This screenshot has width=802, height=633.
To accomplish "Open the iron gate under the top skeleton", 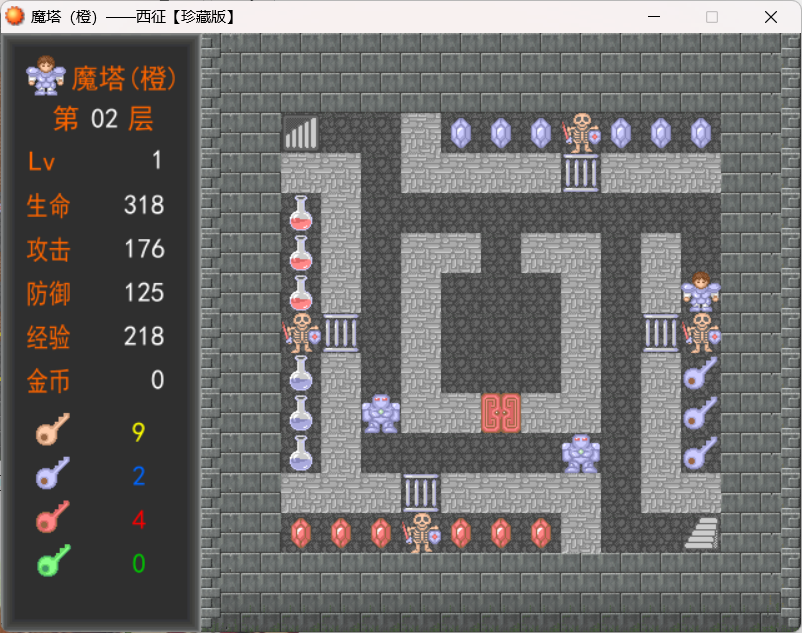I will point(581,173).
